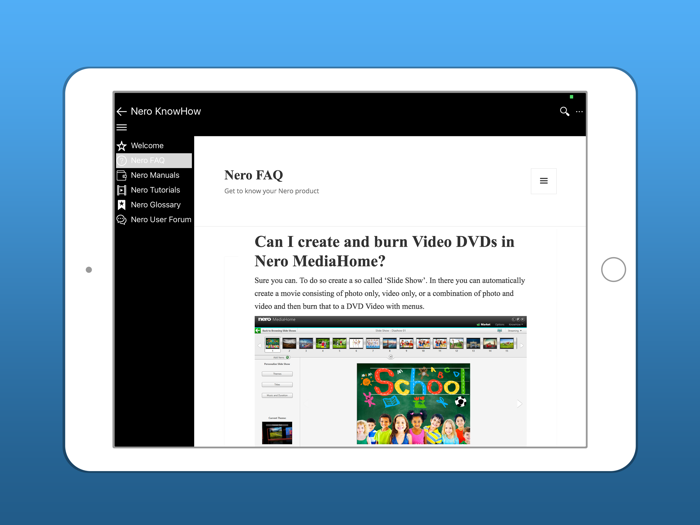Click the Video DVDs in MediaHome article heading

click(x=384, y=251)
